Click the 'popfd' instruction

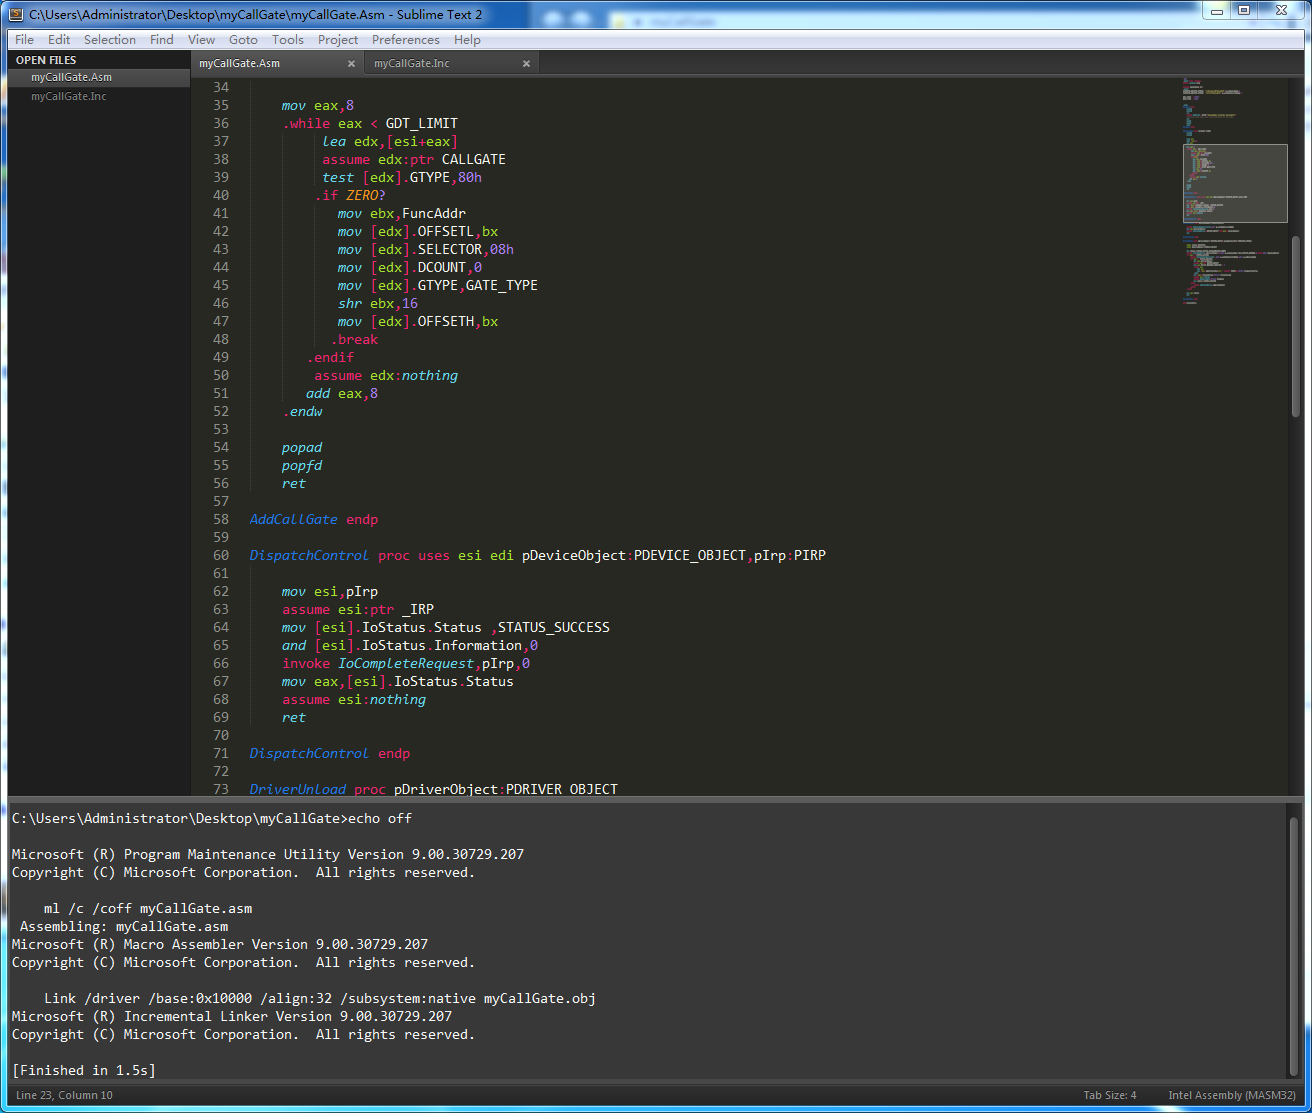click(x=302, y=466)
